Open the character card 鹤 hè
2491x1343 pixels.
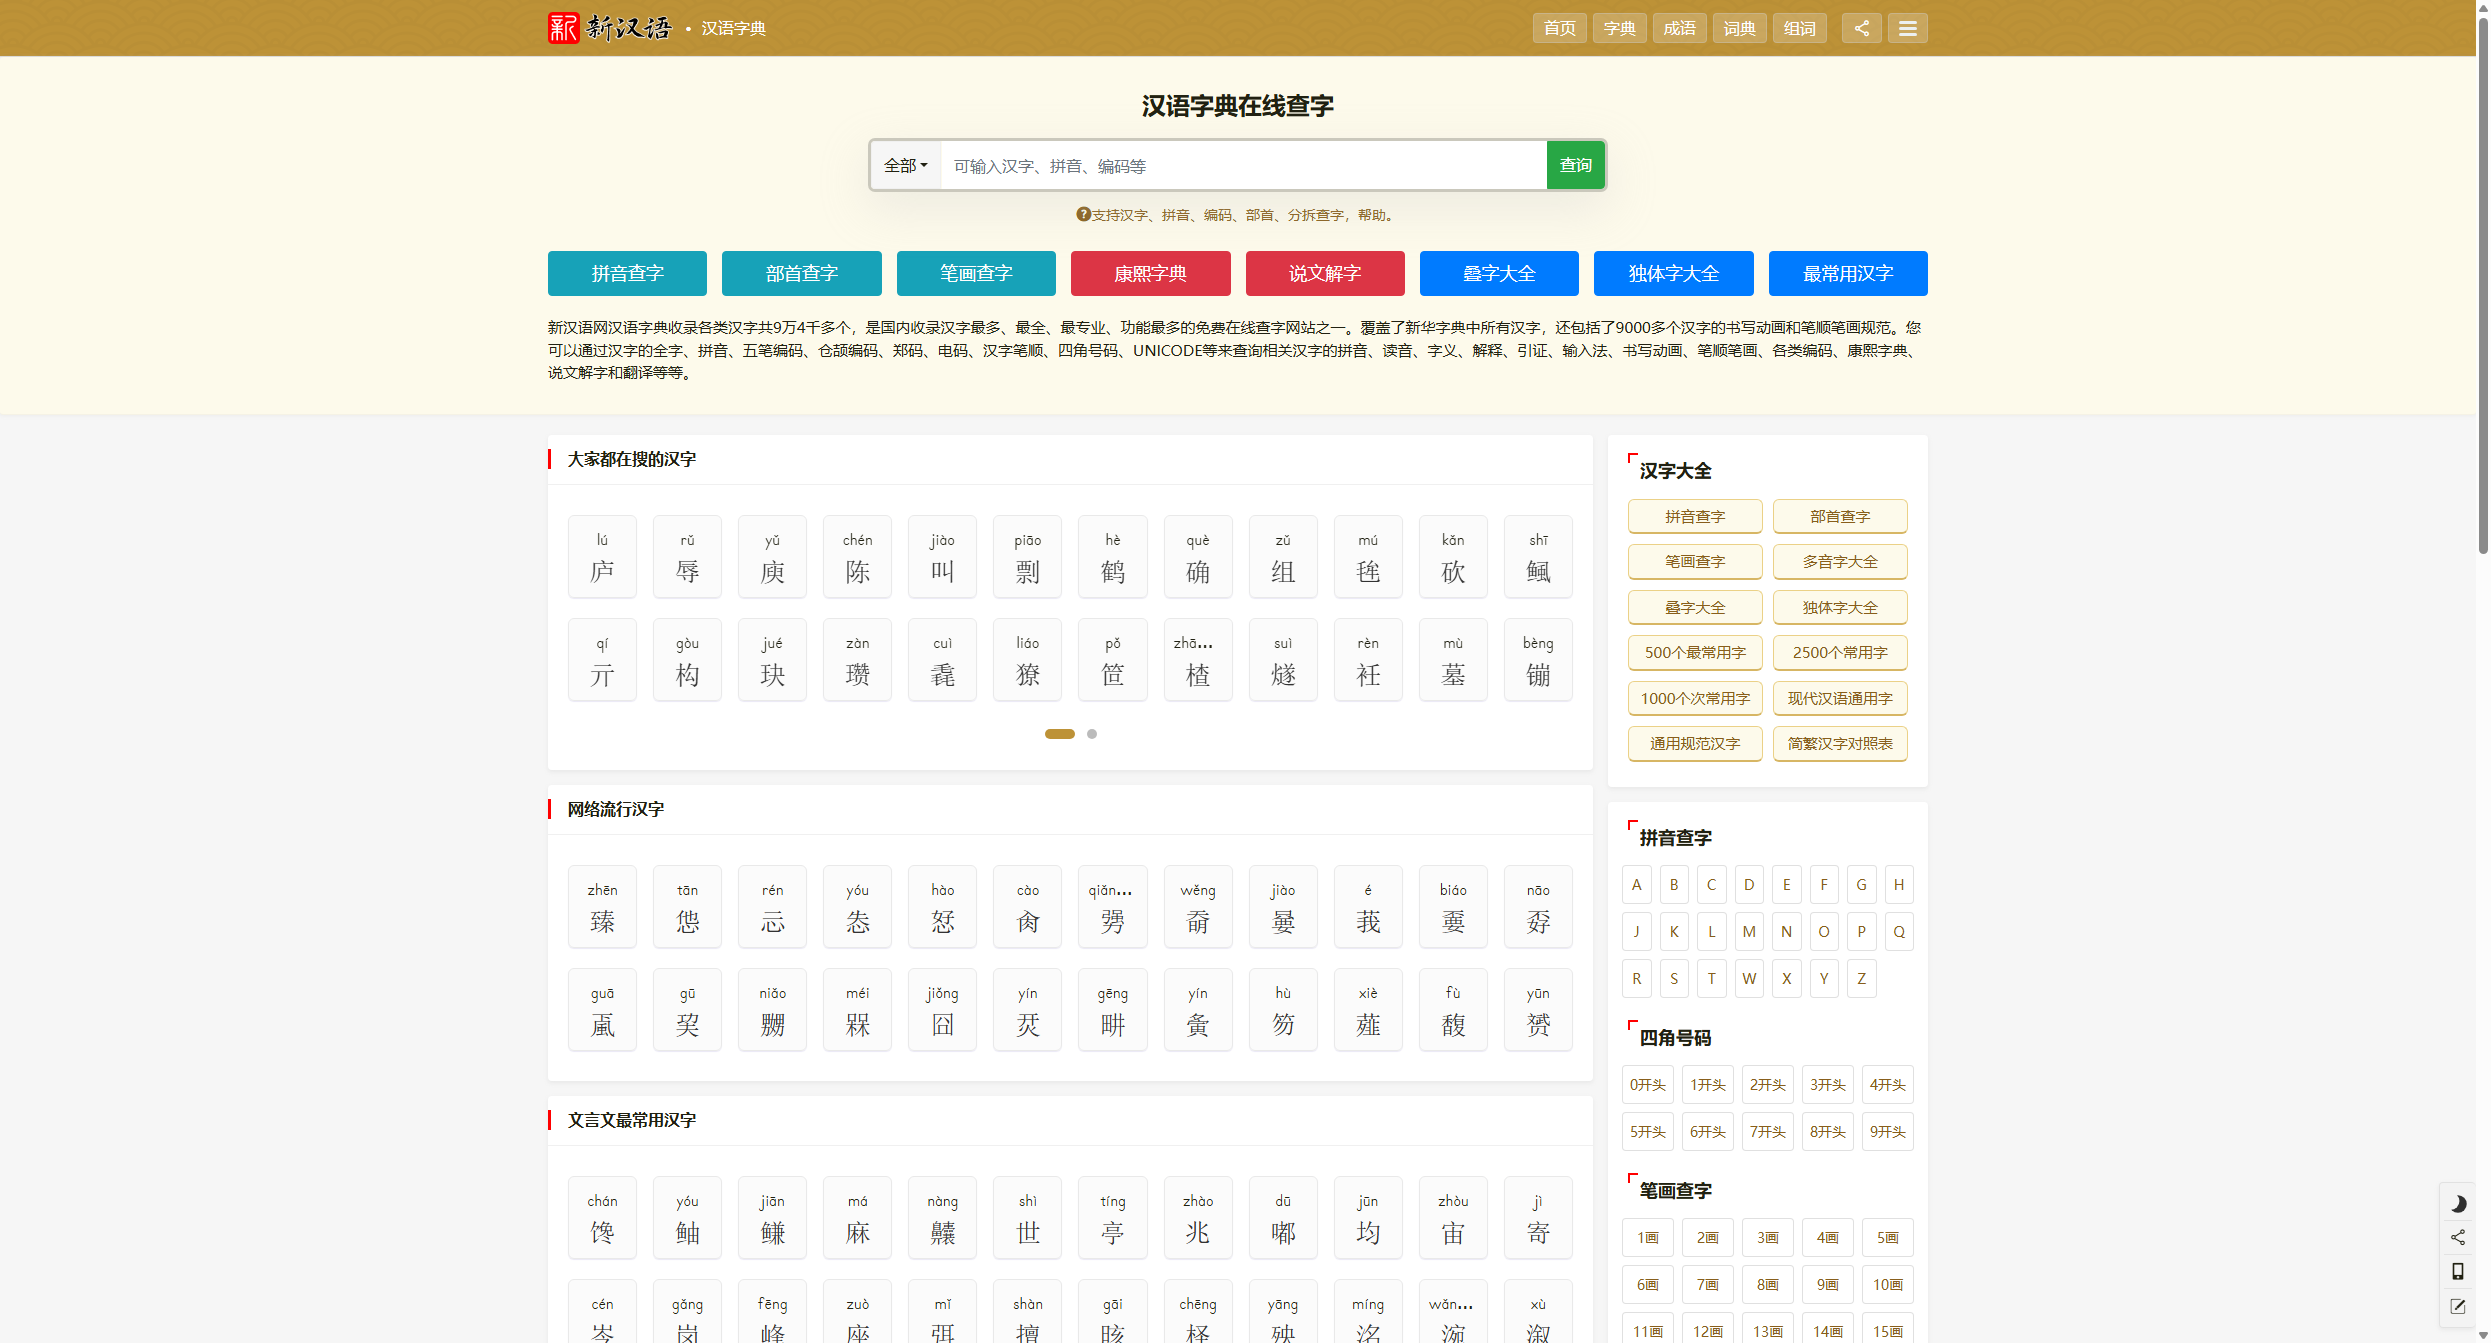pyautogui.click(x=1112, y=557)
